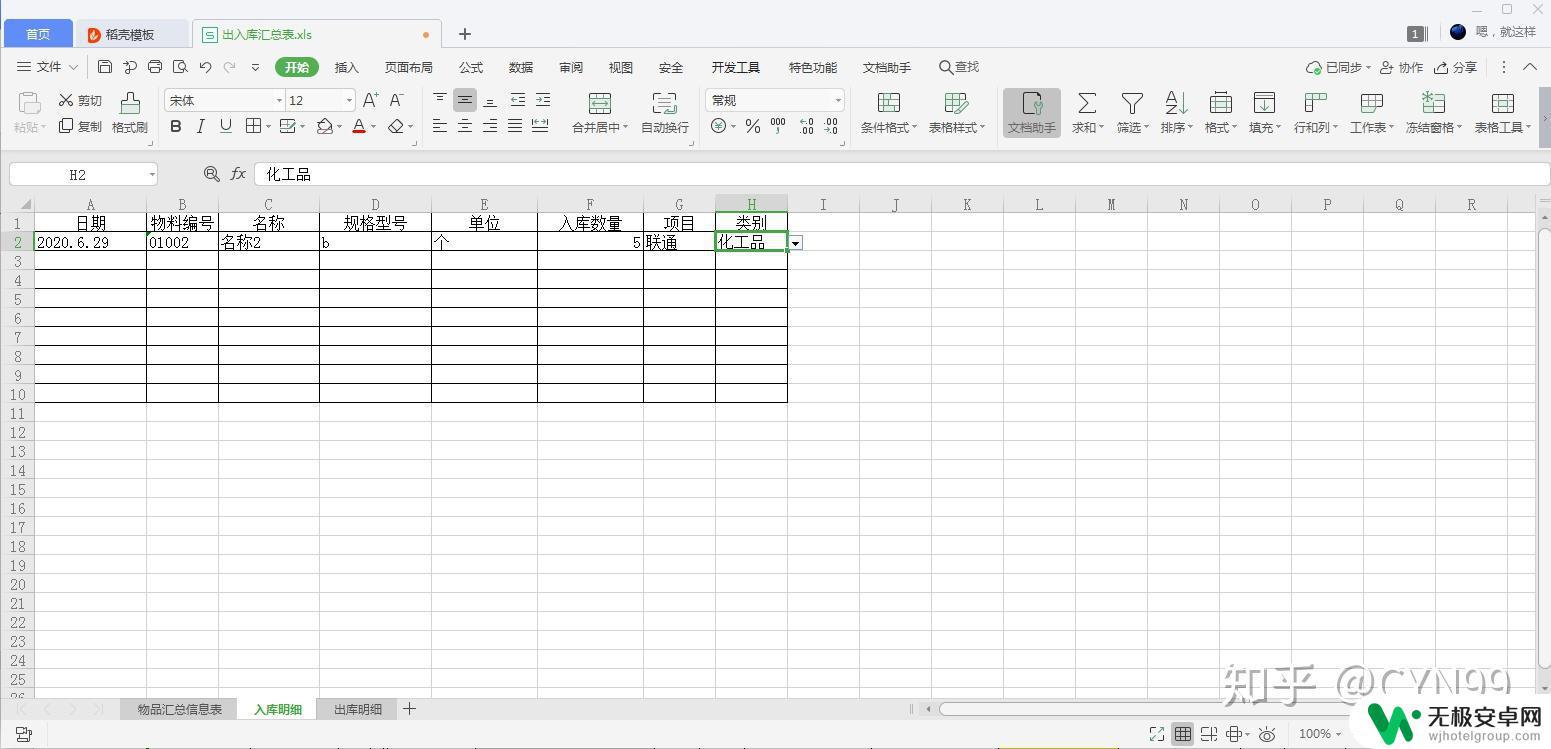Click the 查找 search button
1551x749 pixels.
(958, 67)
